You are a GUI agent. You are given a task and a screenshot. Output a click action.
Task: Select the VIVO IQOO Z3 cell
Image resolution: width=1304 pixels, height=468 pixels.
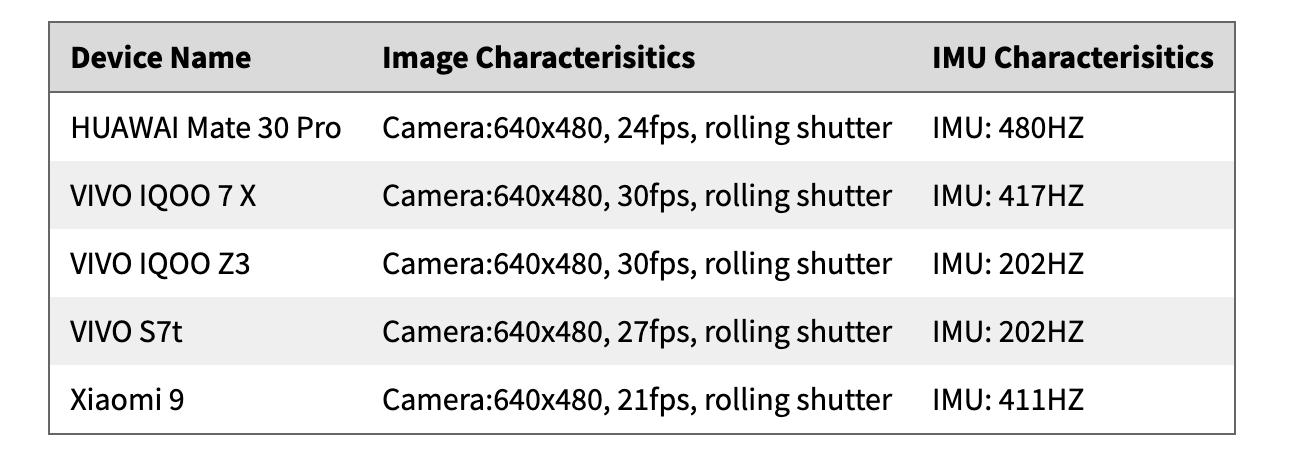(x=160, y=264)
